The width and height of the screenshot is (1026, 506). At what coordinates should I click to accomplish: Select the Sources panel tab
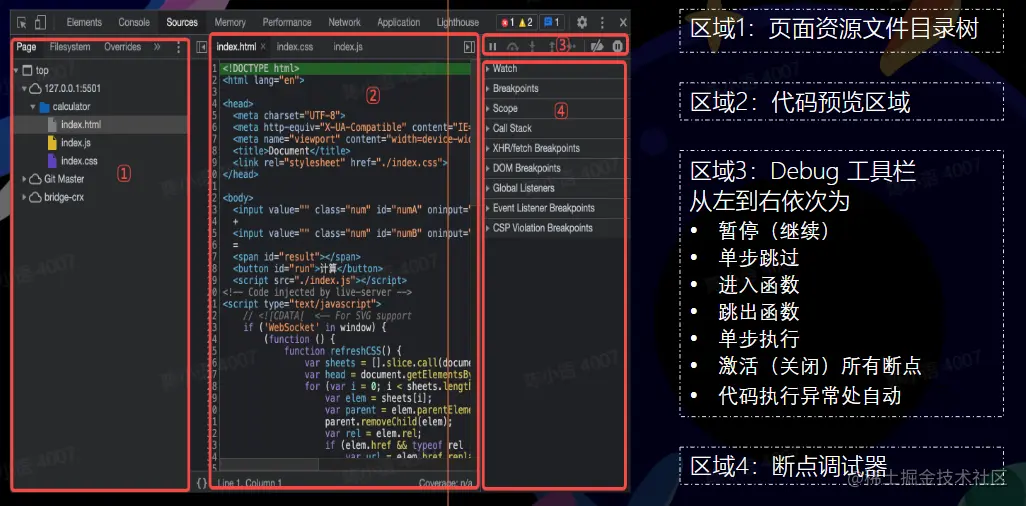182,22
